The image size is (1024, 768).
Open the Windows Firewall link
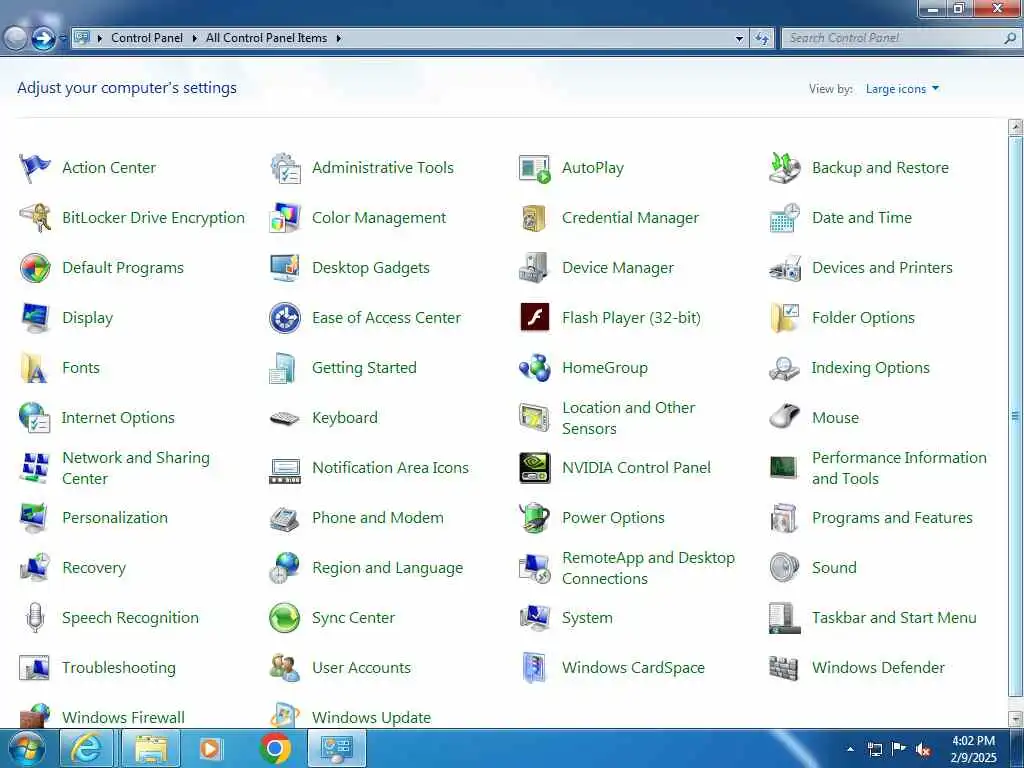[123, 717]
